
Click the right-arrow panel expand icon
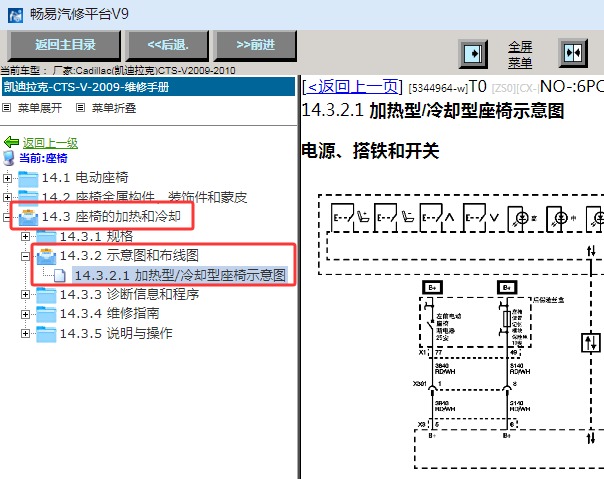point(473,53)
